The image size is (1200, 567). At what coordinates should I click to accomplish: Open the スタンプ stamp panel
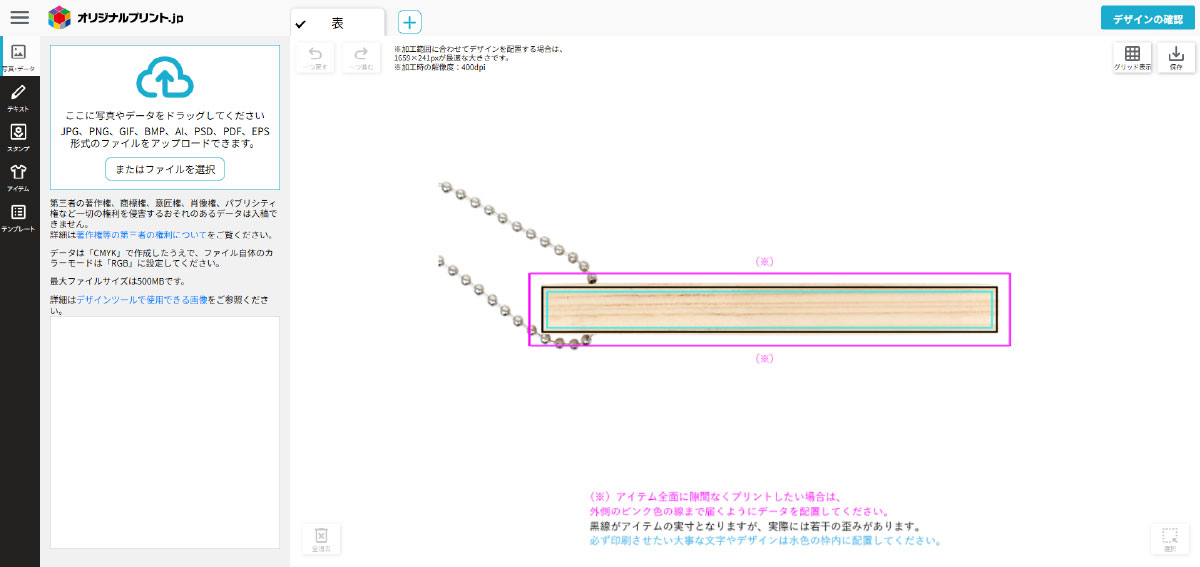point(19,137)
